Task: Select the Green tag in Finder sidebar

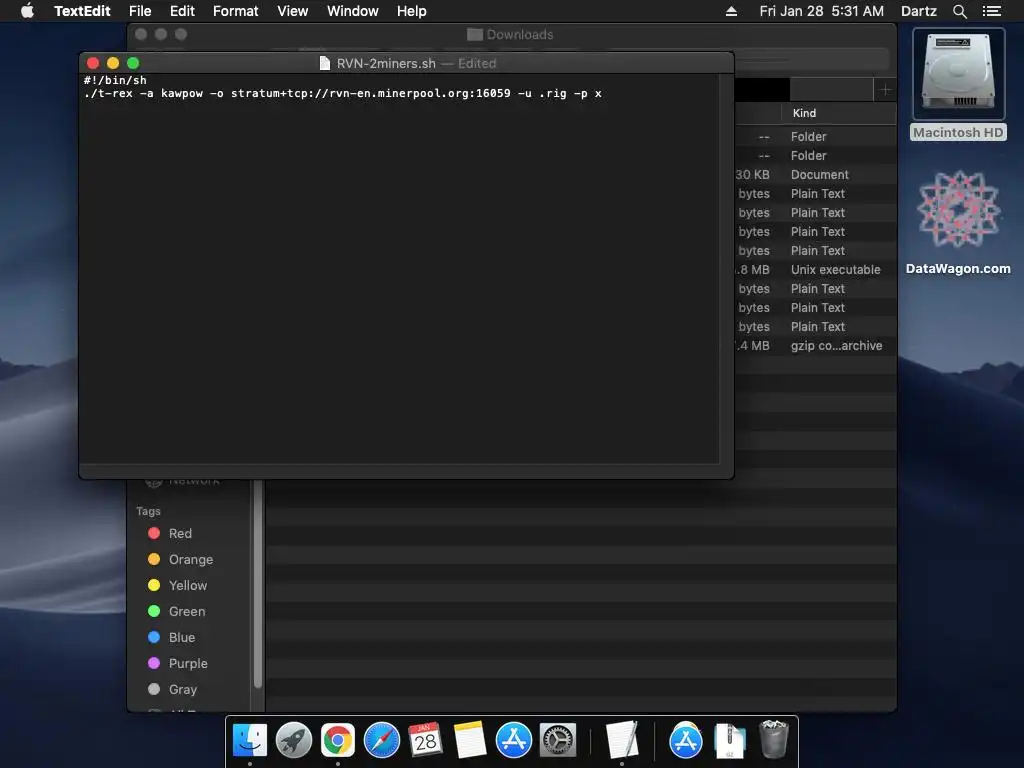Action: pyautogui.click(x=176, y=612)
